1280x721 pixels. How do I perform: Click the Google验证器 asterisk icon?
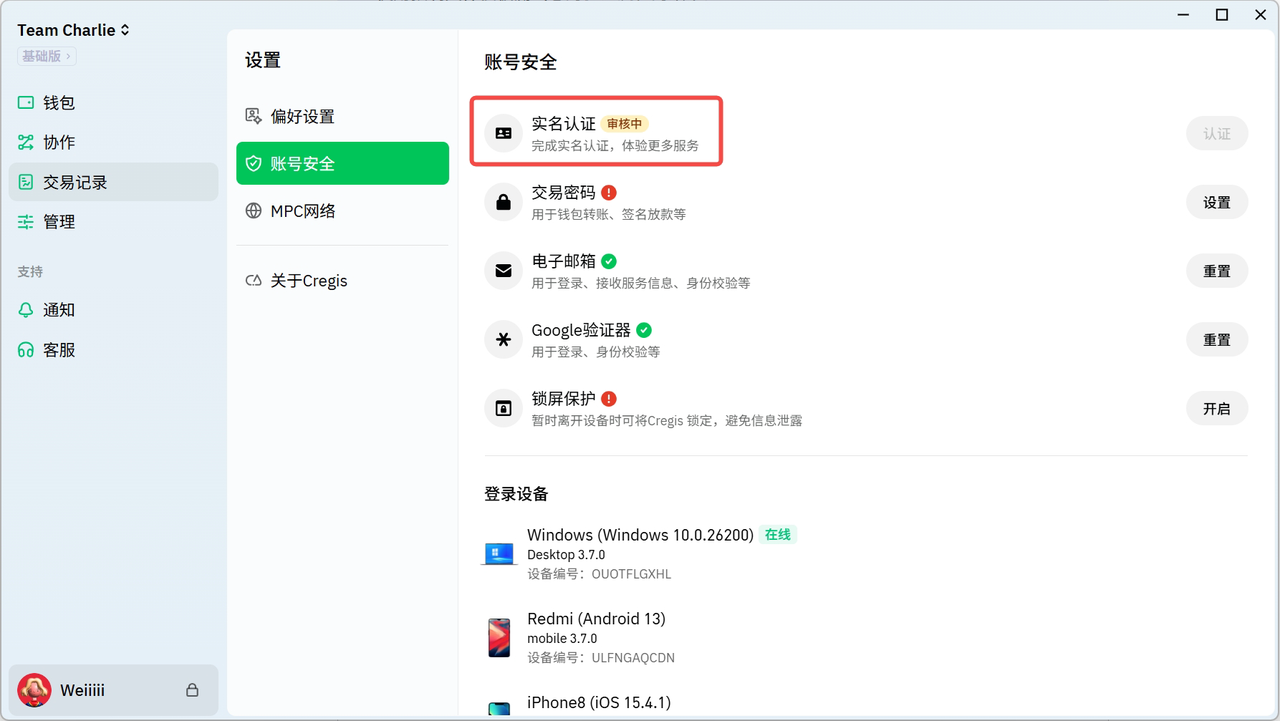pos(503,339)
